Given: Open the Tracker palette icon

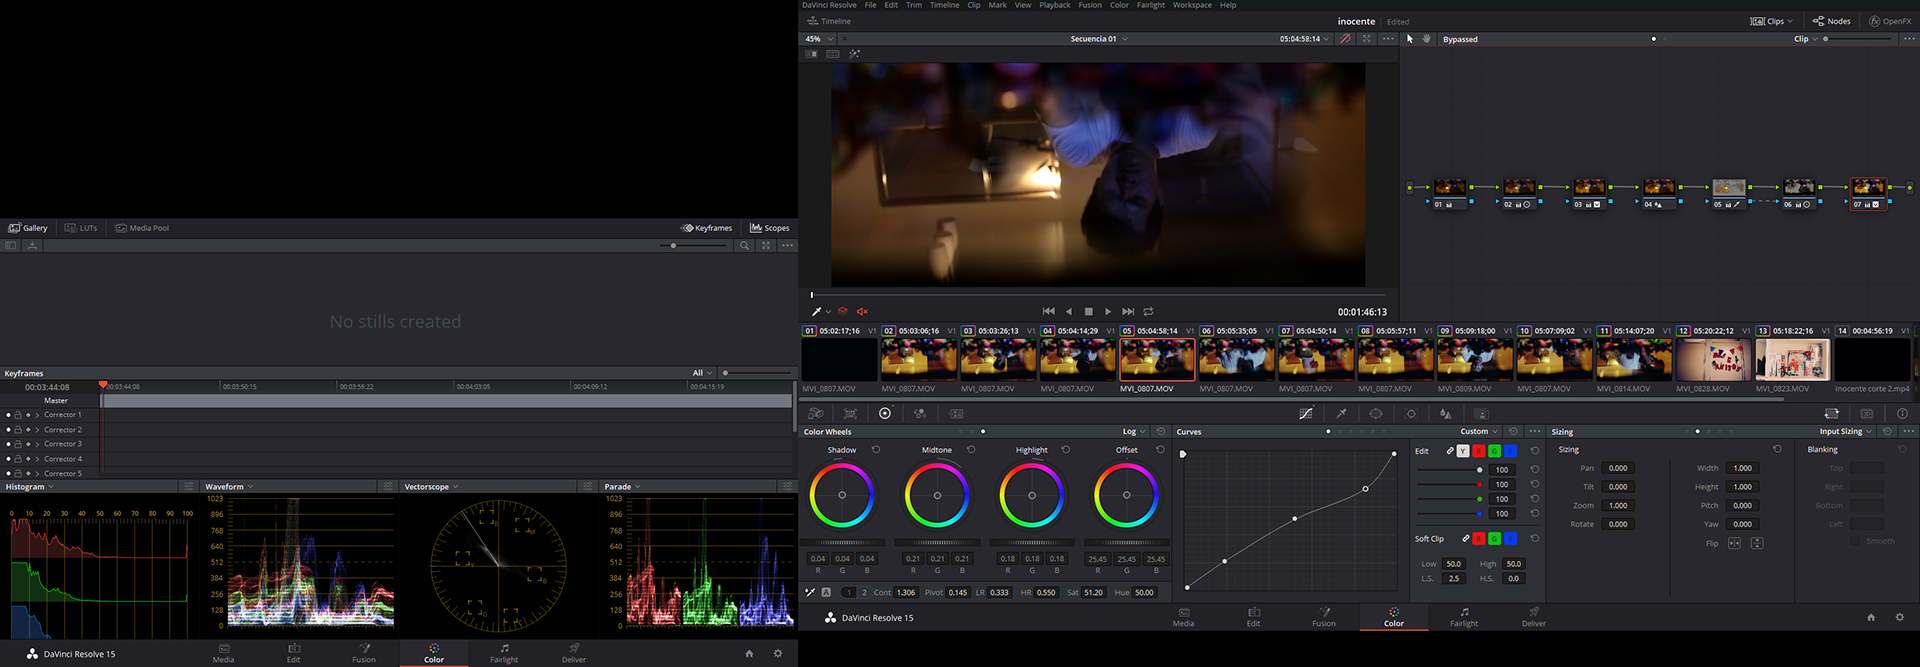Looking at the screenshot, I should point(1411,413).
